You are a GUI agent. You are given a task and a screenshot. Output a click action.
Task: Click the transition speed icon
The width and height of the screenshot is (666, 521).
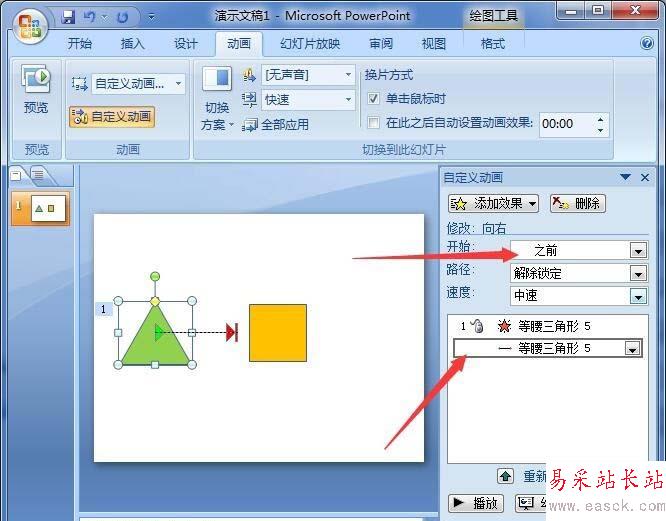point(249,100)
